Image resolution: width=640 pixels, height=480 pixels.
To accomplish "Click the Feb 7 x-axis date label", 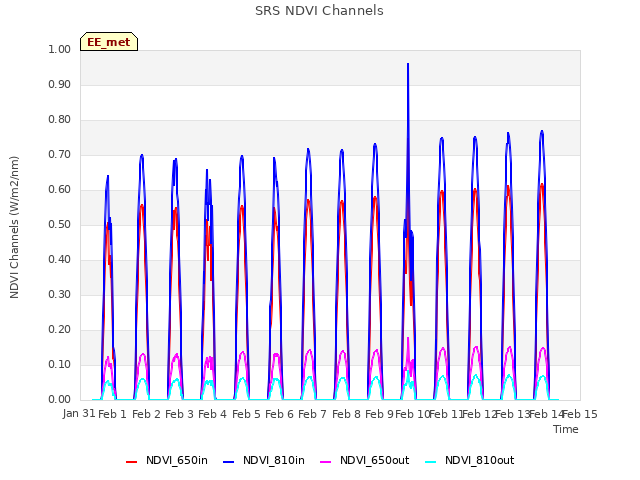I will point(313,414).
